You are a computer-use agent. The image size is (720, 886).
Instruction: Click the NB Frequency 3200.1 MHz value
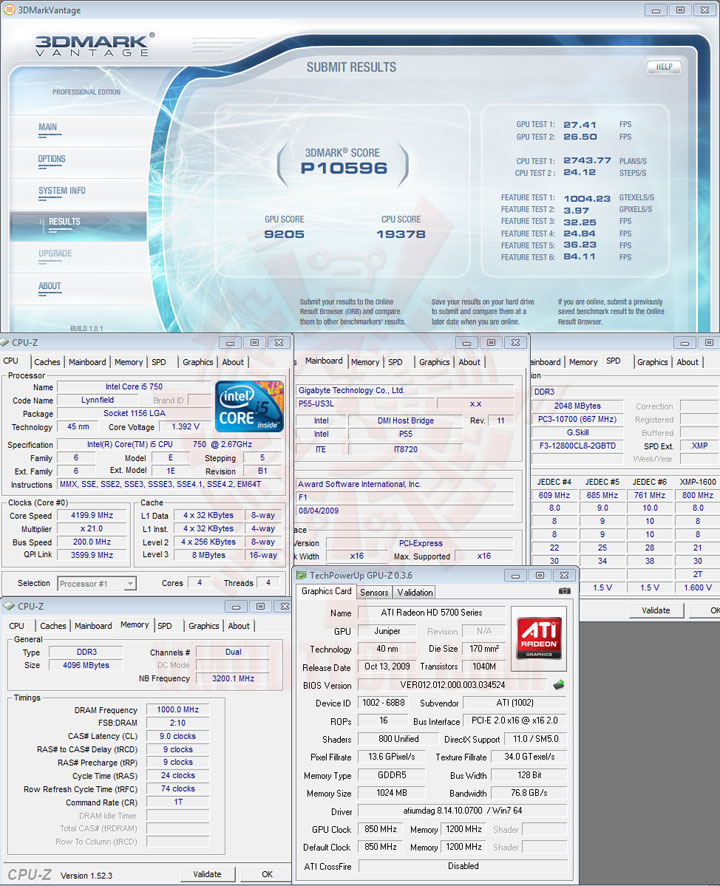233,678
